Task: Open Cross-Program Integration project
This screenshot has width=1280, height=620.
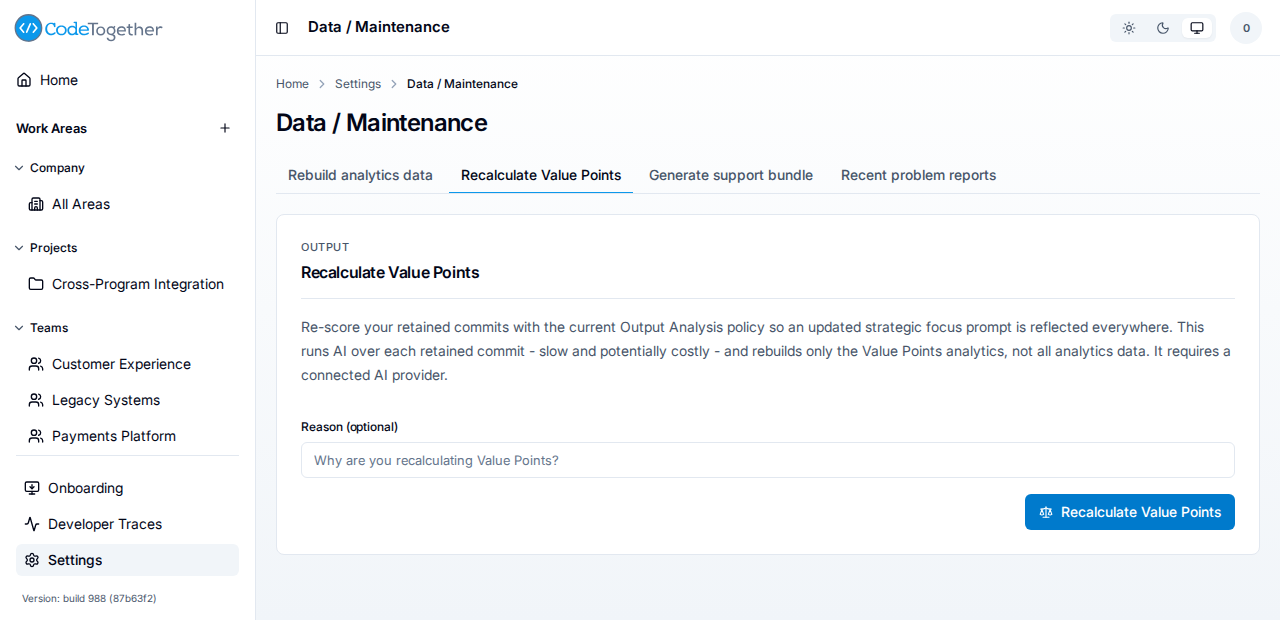Action: click(127, 284)
